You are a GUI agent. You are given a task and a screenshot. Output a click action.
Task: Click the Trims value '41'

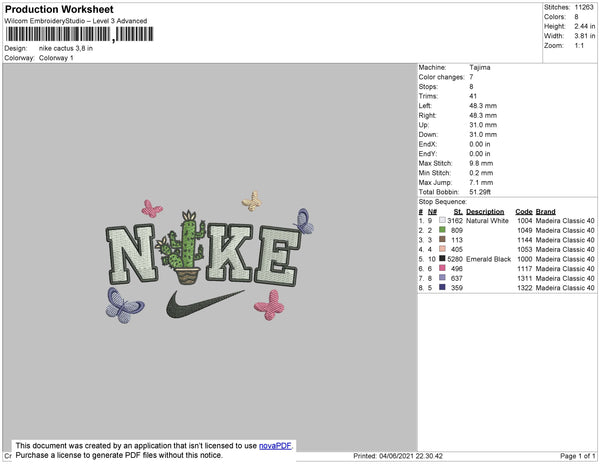coord(473,96)
